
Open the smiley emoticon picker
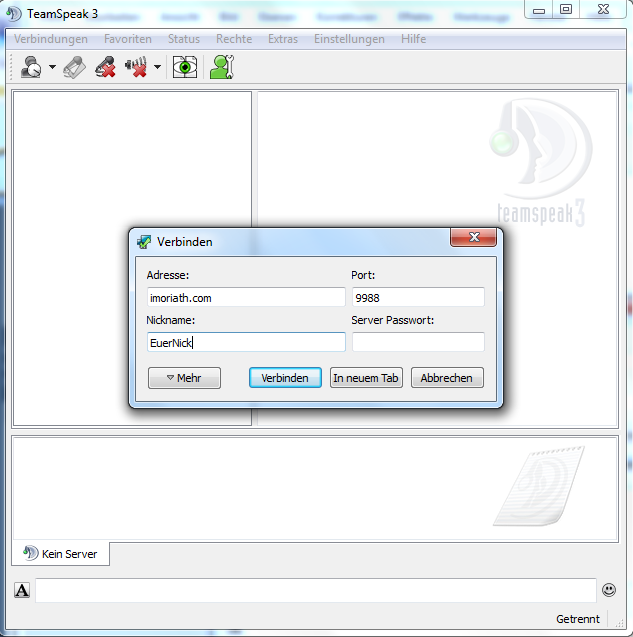tap(609, 590)
